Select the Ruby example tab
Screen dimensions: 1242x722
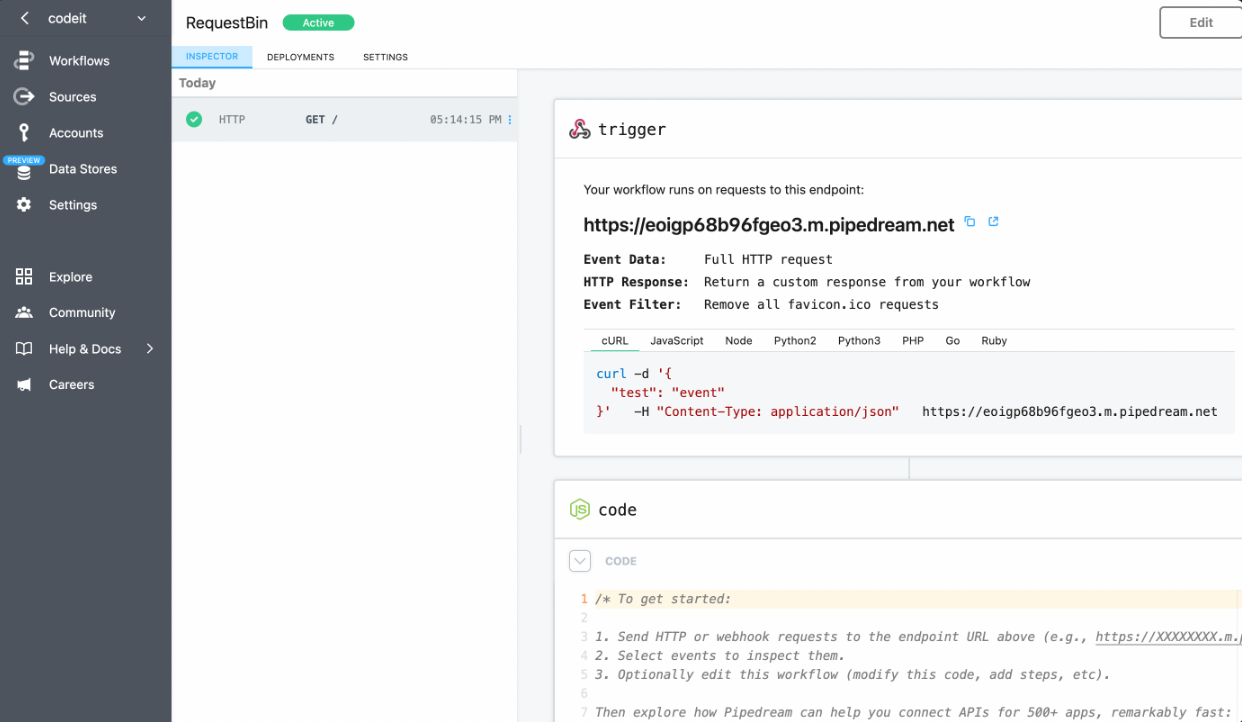[x=994, y=341]
